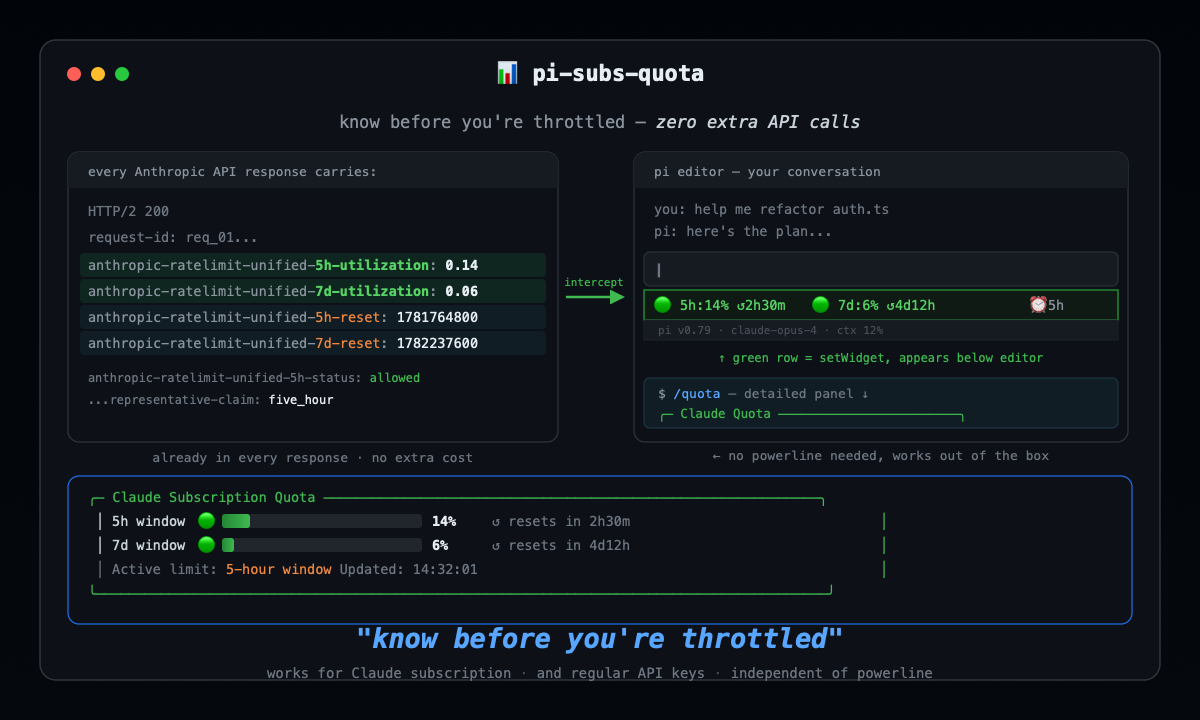
Task: Click 'already in every response · no extra cost' caption
Action: tap(313, 458)
